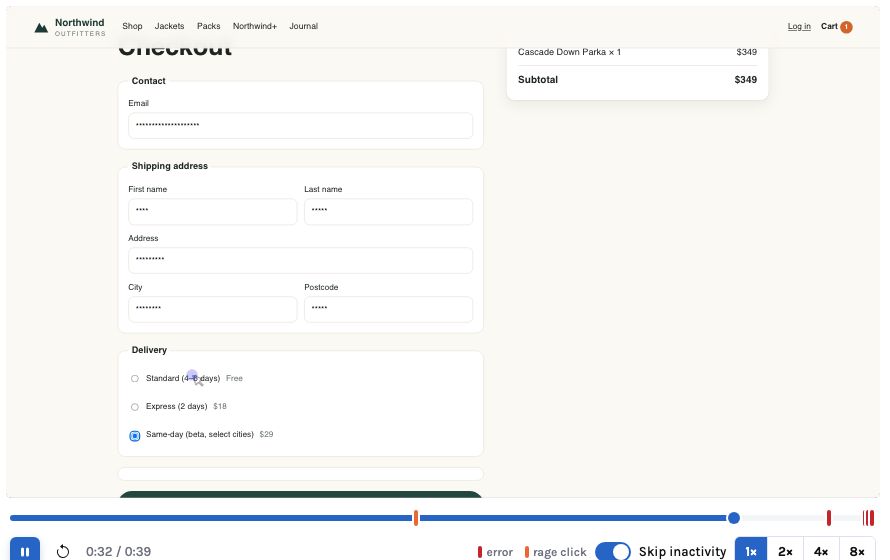The width and height of the screenshot is (890, 560).
Task: Set playback speed to 4x
Action: pyautogui.click(x=821, y=551)
